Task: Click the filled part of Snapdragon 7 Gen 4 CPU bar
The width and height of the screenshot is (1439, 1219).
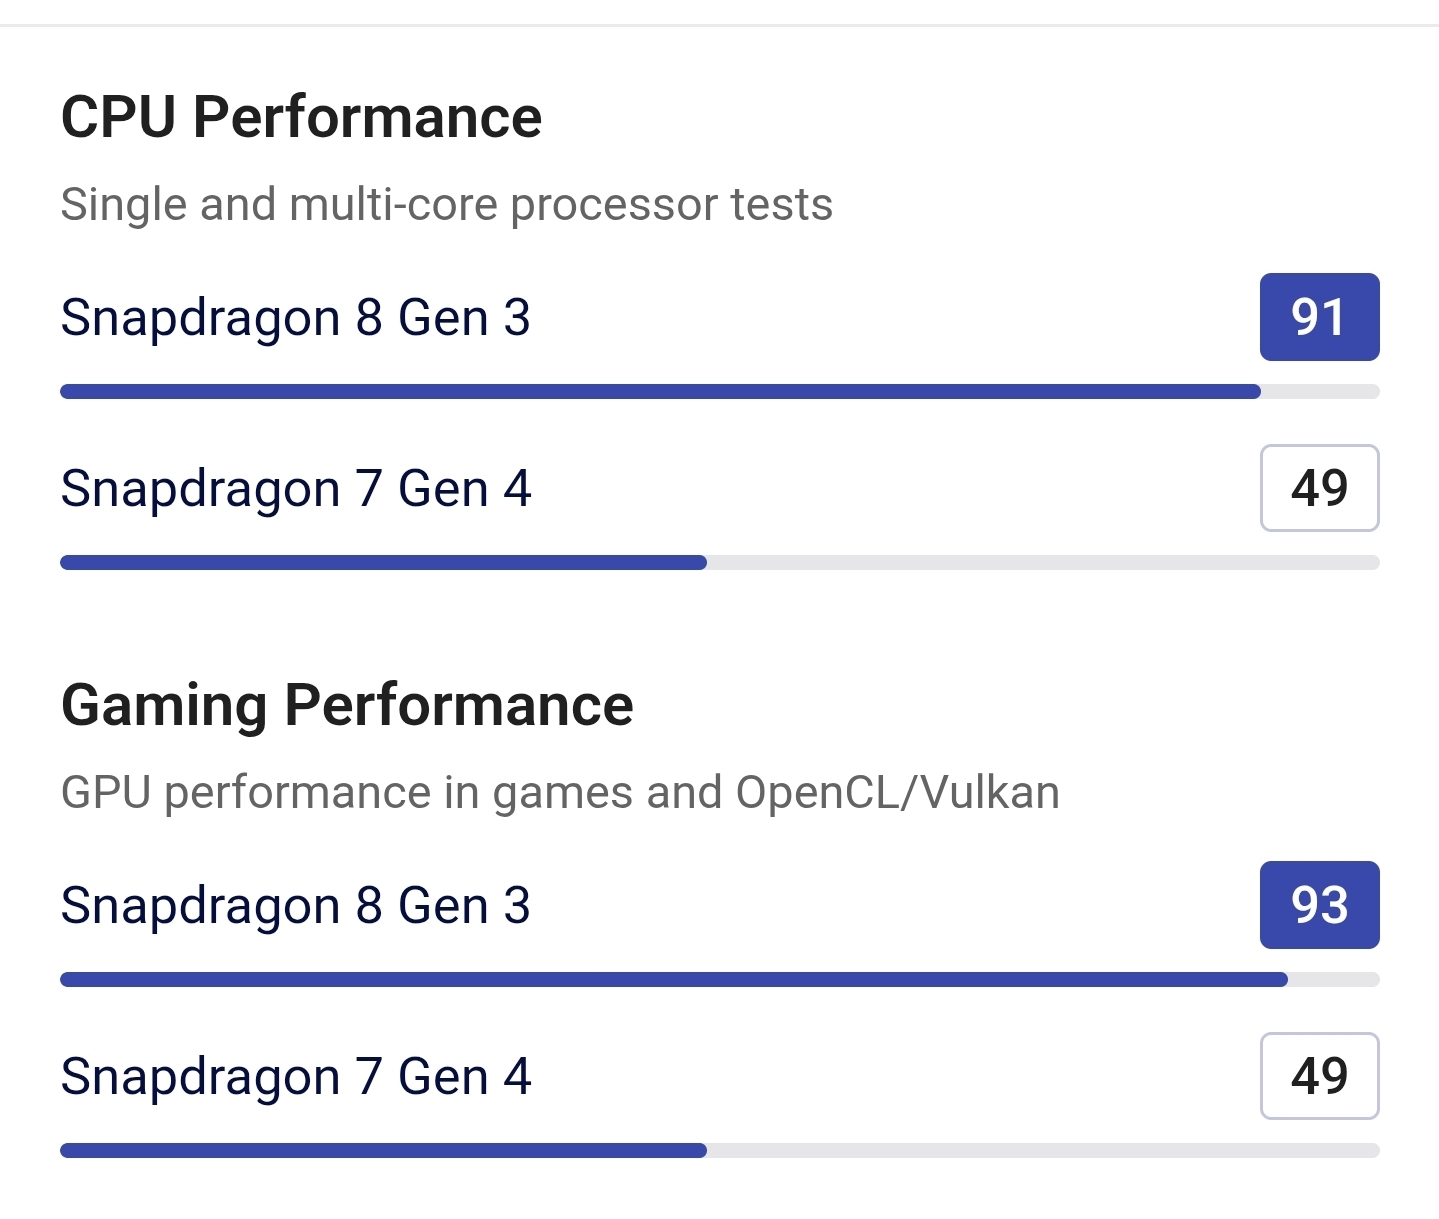Action: (x=383, y=563)
